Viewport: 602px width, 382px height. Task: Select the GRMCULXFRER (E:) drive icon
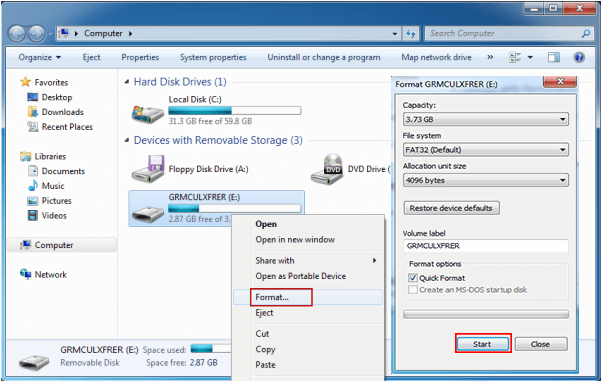click(x=147, y=214)
